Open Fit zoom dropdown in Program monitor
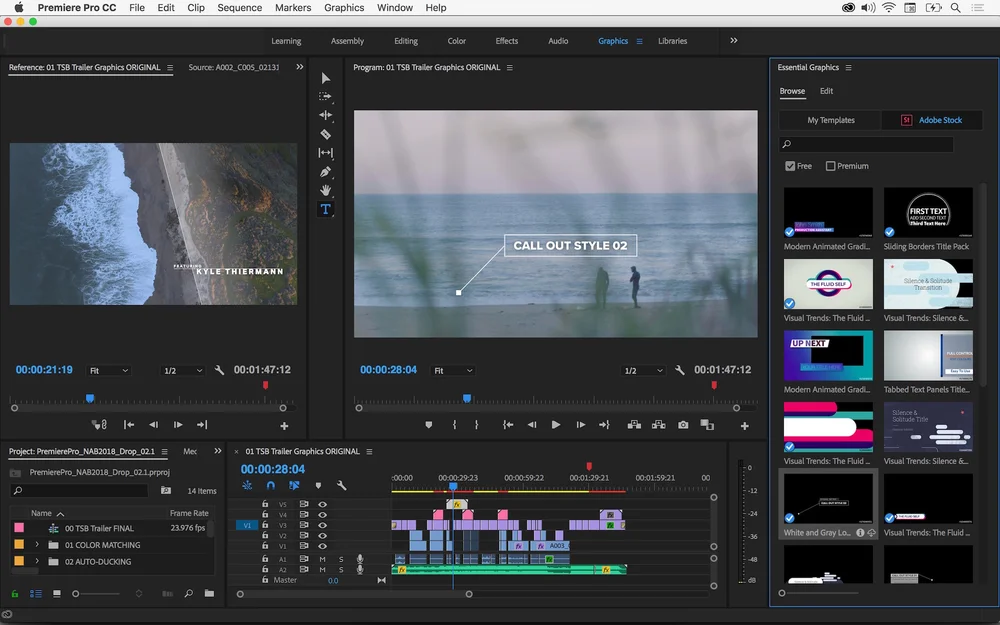Viewport: 1000px width, 625px height. (453, 371)
